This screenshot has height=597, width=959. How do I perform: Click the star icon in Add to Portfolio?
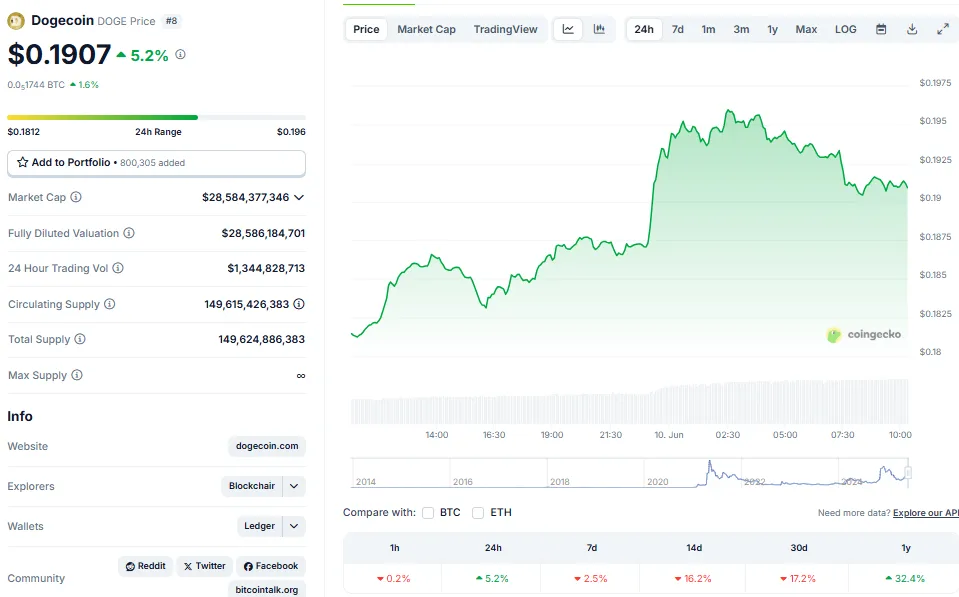23,162
